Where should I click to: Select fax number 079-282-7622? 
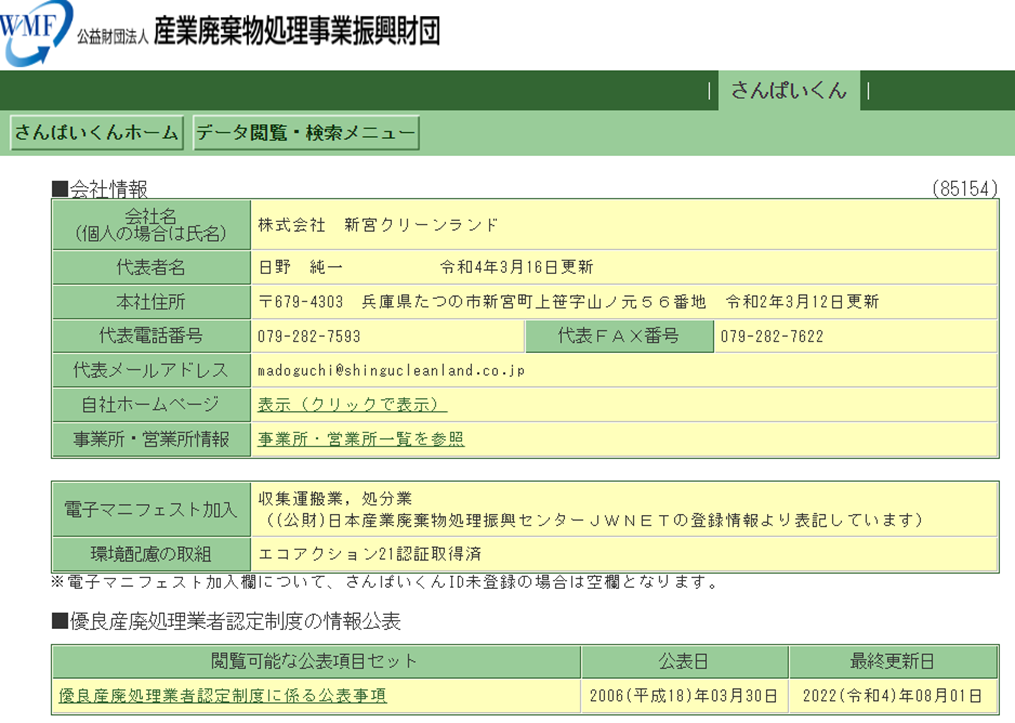pos(772,337)
